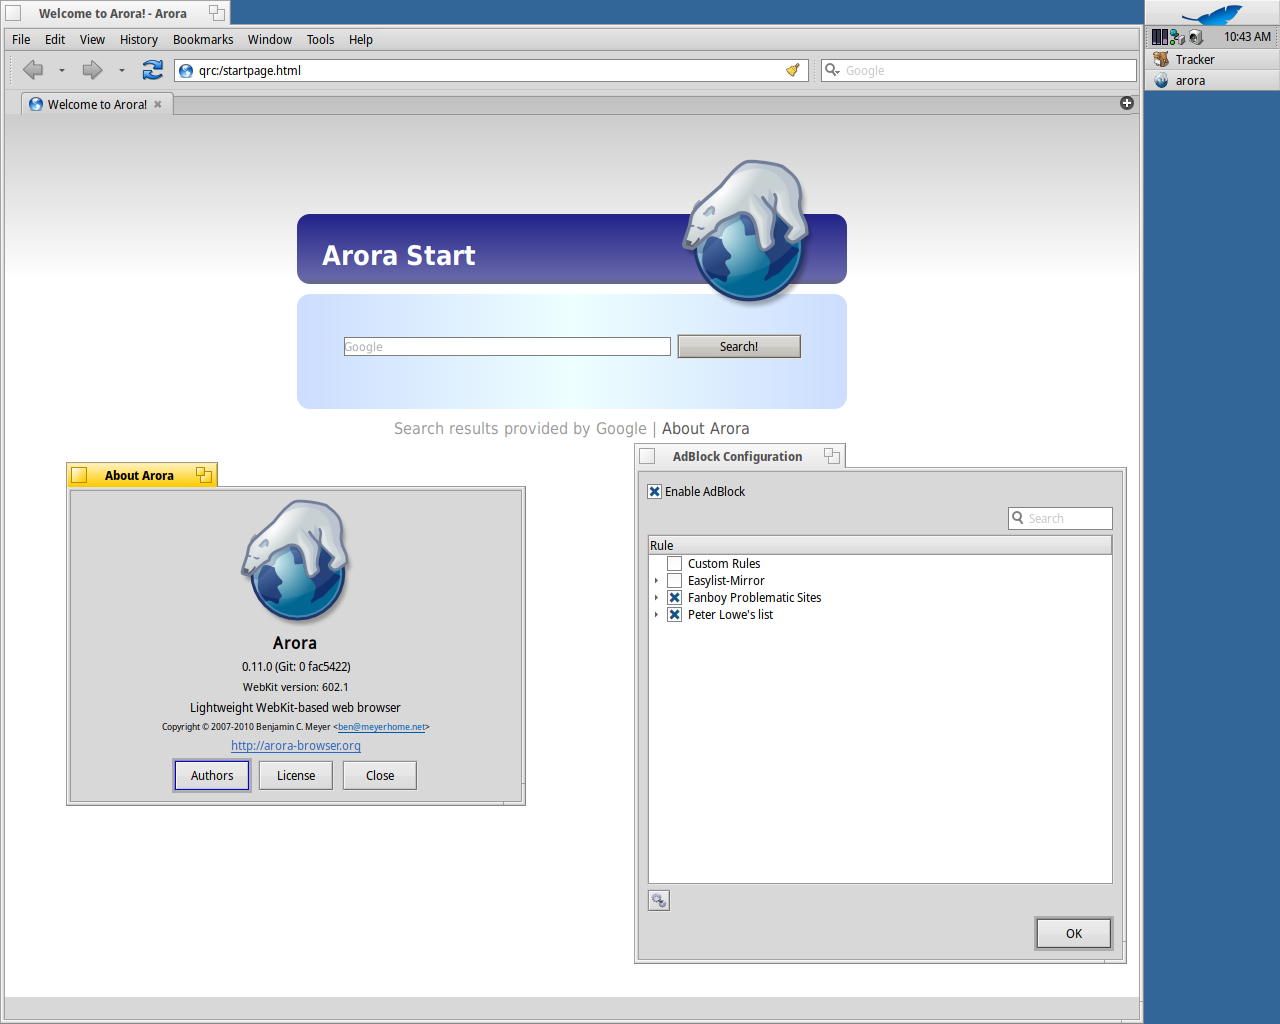Open the http://arora-browser.org link
1280x1024 pixels.
(296, 745)
